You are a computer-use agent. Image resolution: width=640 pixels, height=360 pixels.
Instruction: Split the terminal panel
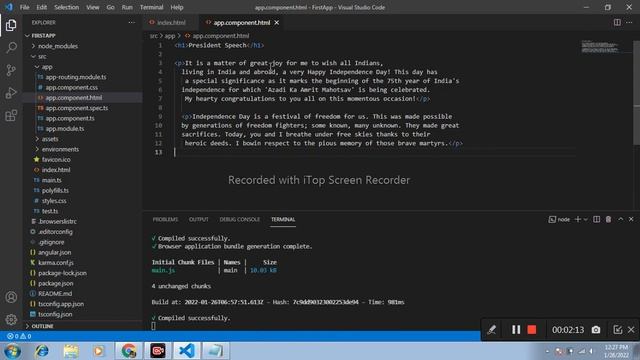[596, 219]
